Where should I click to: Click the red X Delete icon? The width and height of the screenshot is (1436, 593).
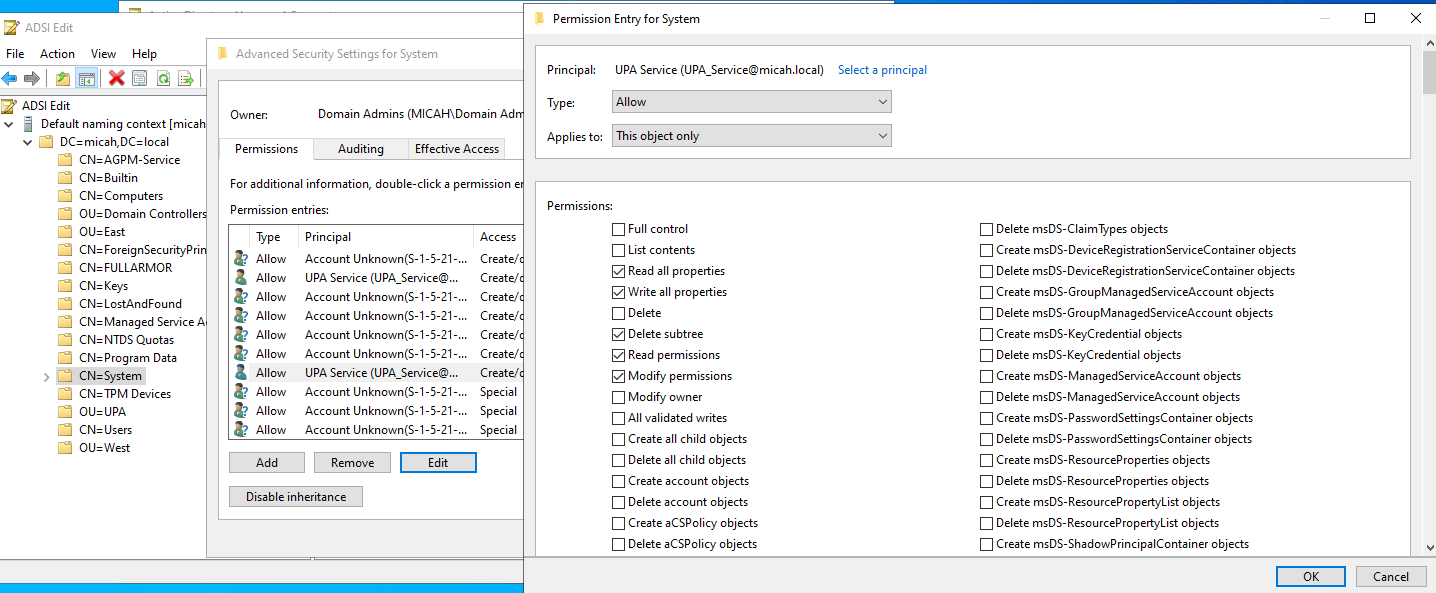coord(116,79)
